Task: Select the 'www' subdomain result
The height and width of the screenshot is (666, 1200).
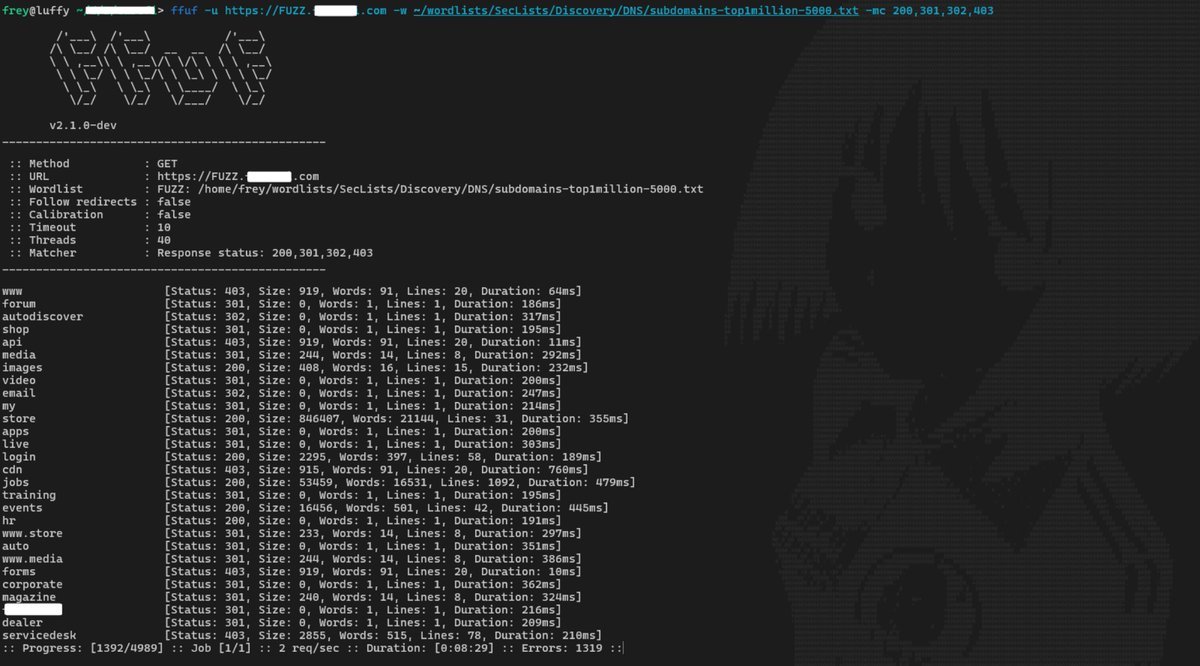Action: point(12,291)
